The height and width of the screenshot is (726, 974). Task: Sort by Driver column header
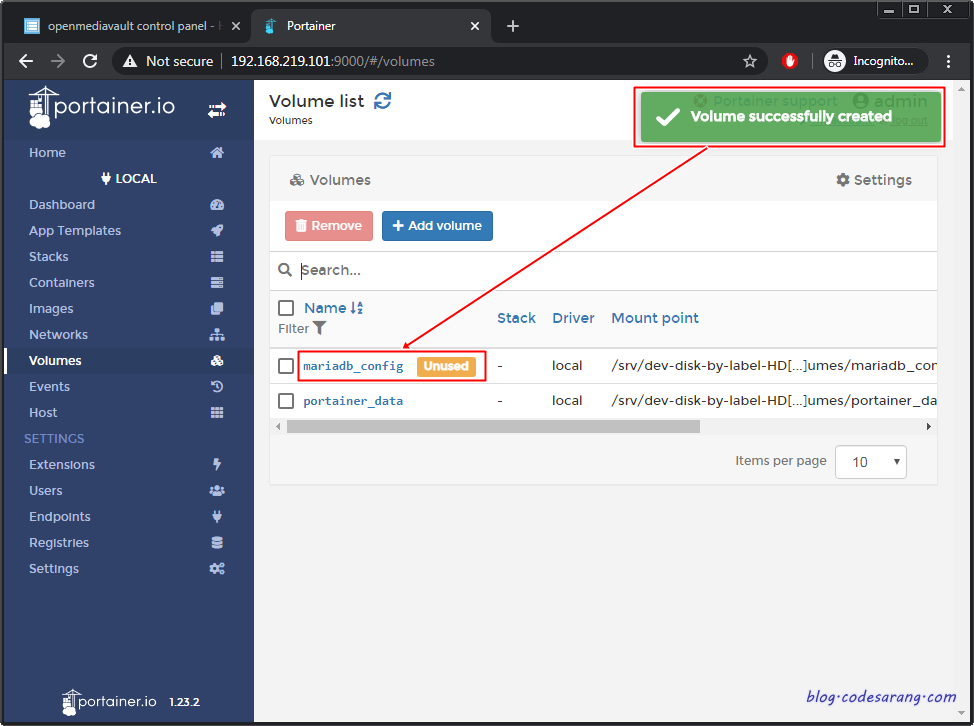pos(573,318)
